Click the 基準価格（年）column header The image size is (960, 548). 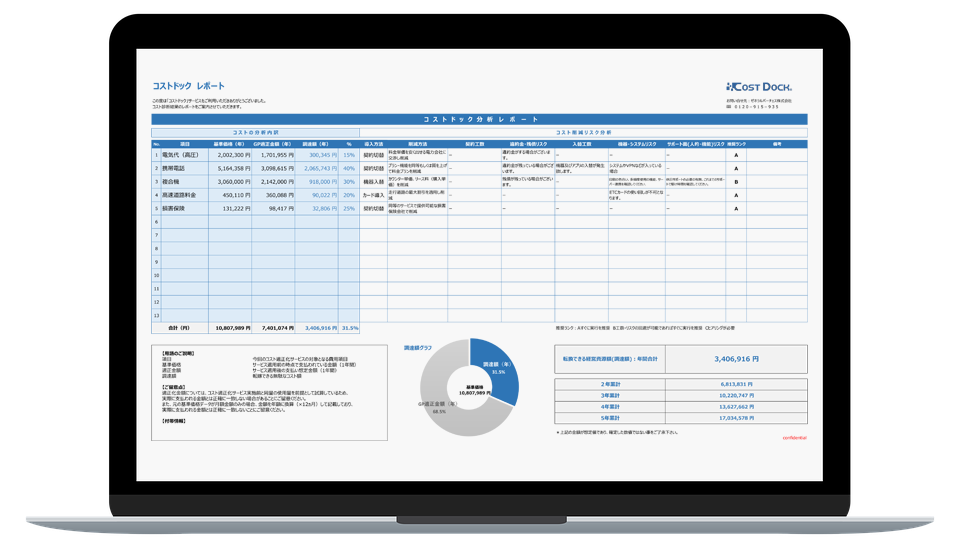click(x=230, y=144)
